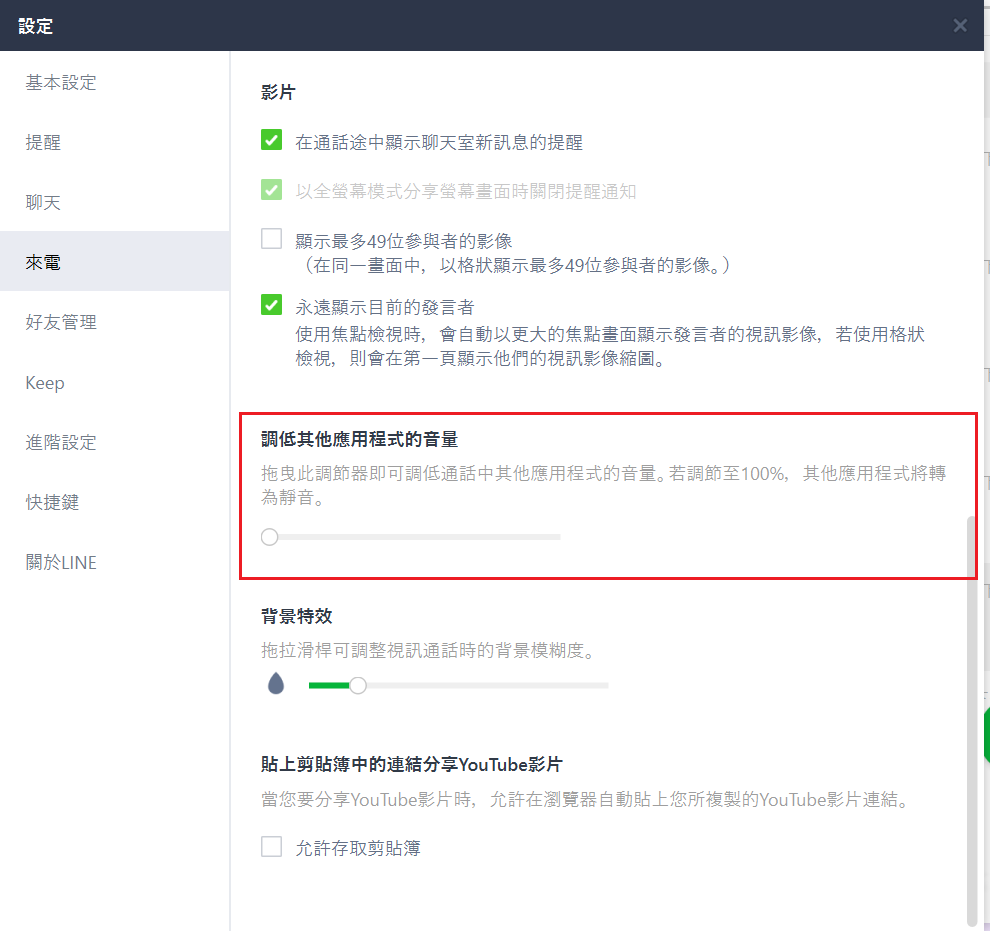Screen dimensions: 990x931
Task: Open the Keep settings section
Action: tap(114, 382)
